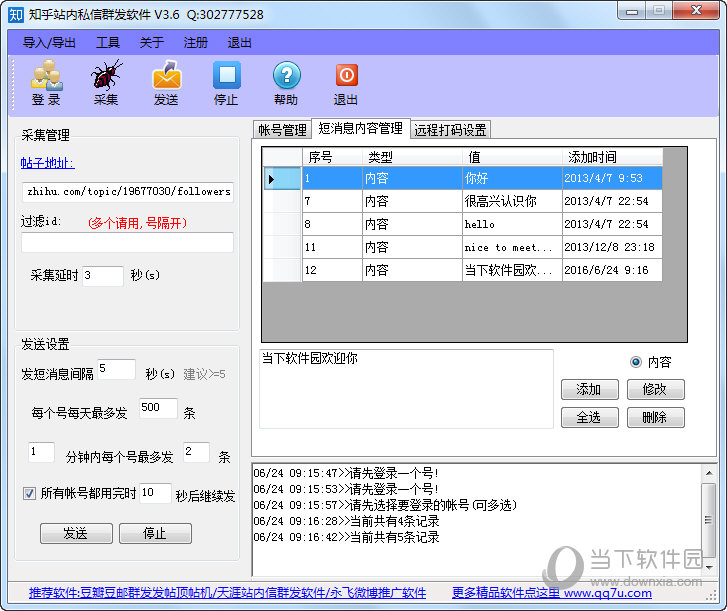Click the 序号 column header
Viewport: 727px width, 611px height.
click(332, 157)
